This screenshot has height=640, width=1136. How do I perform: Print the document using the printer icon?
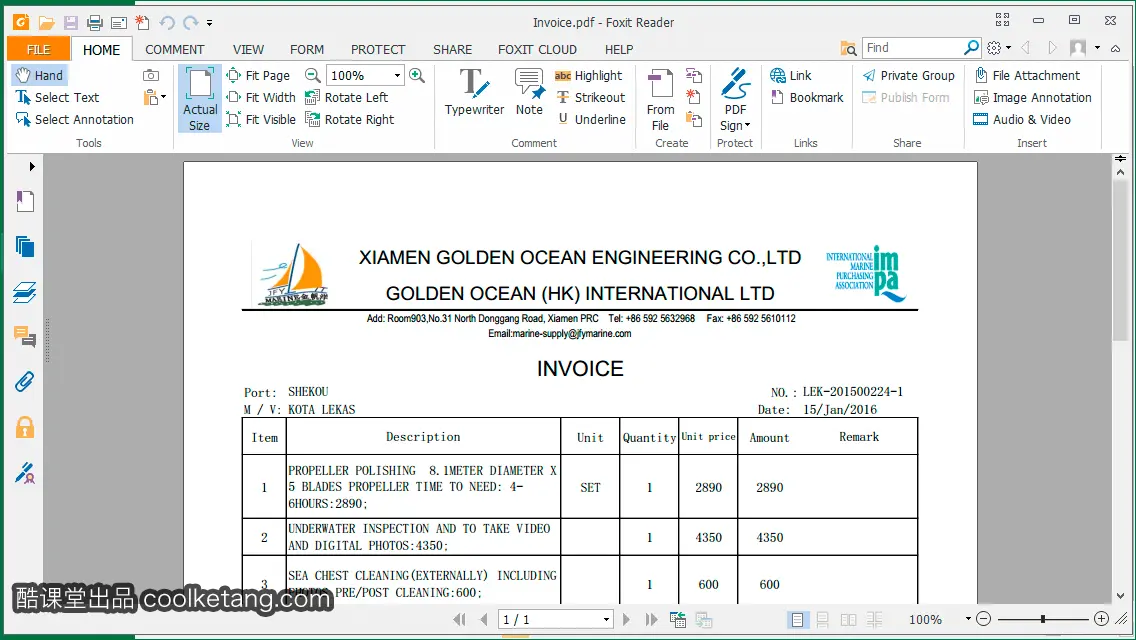(x=95, y=22)
